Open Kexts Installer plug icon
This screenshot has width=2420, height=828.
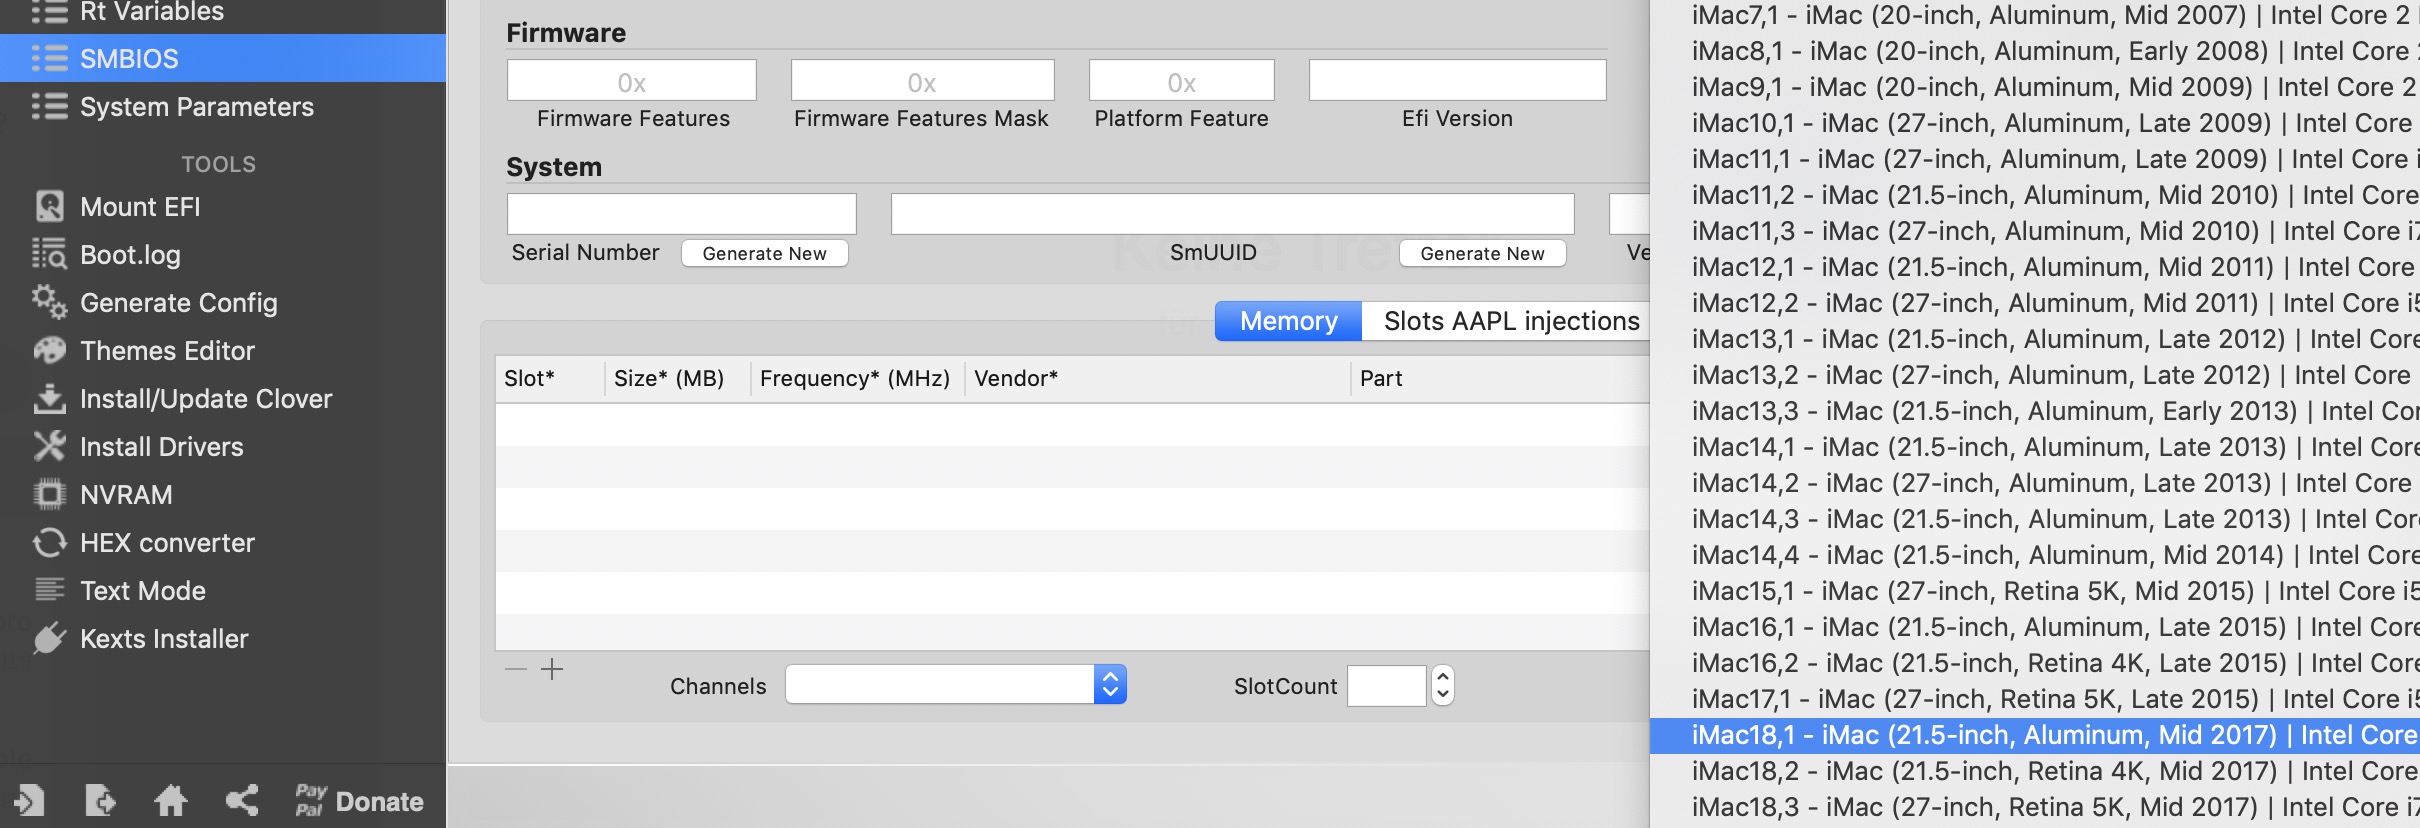(x=49, y=638)
